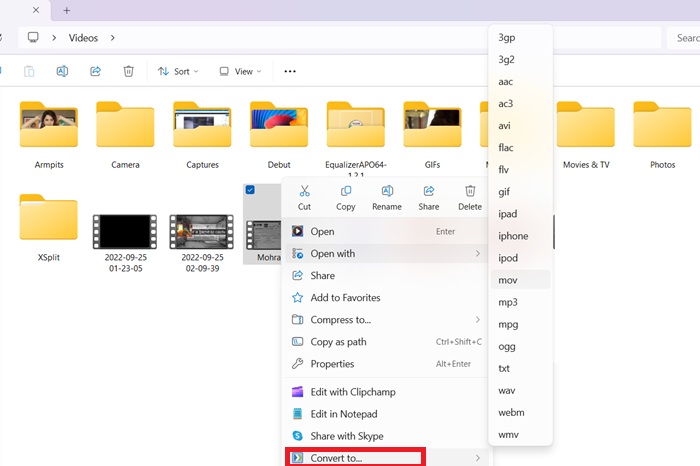Choose Compress to... entry
Viewport: 700px width, 466px height.
click(x=386, y=320)
